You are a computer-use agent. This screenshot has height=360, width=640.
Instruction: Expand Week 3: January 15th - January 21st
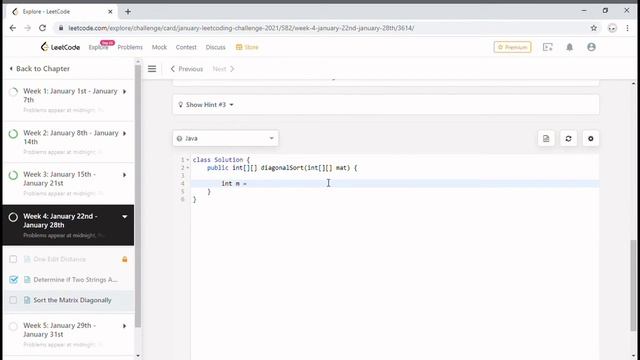tap(124, 175)
